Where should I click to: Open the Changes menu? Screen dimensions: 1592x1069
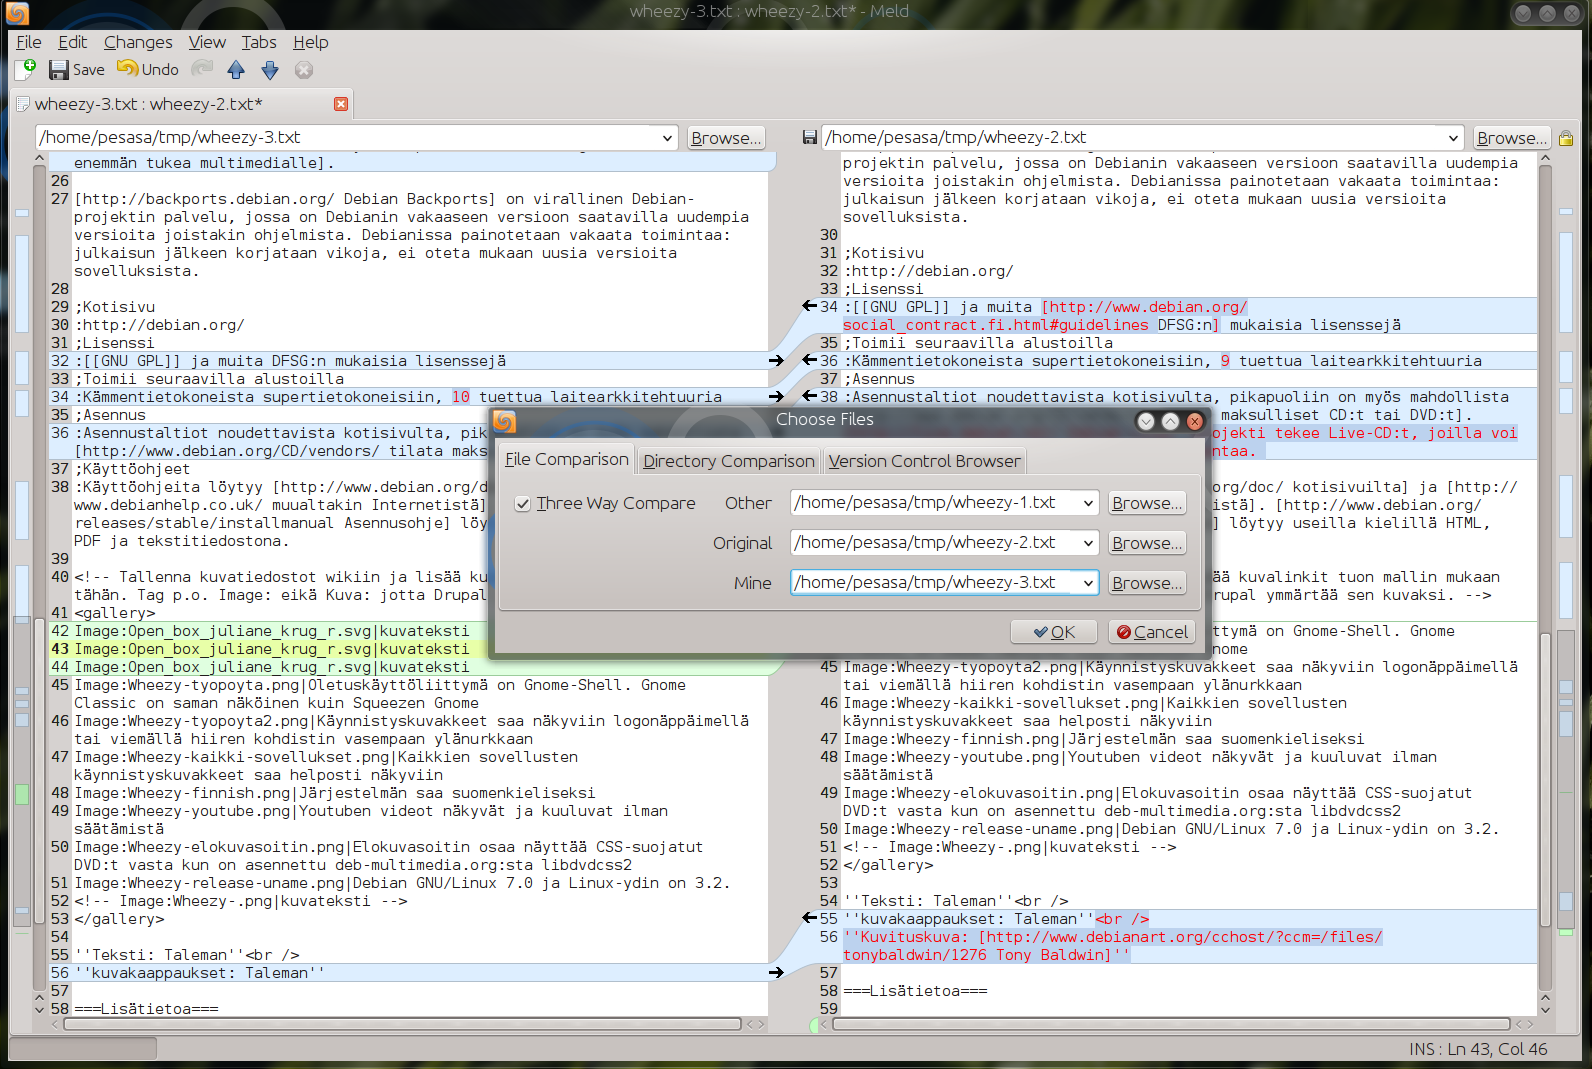coord(138,42)
